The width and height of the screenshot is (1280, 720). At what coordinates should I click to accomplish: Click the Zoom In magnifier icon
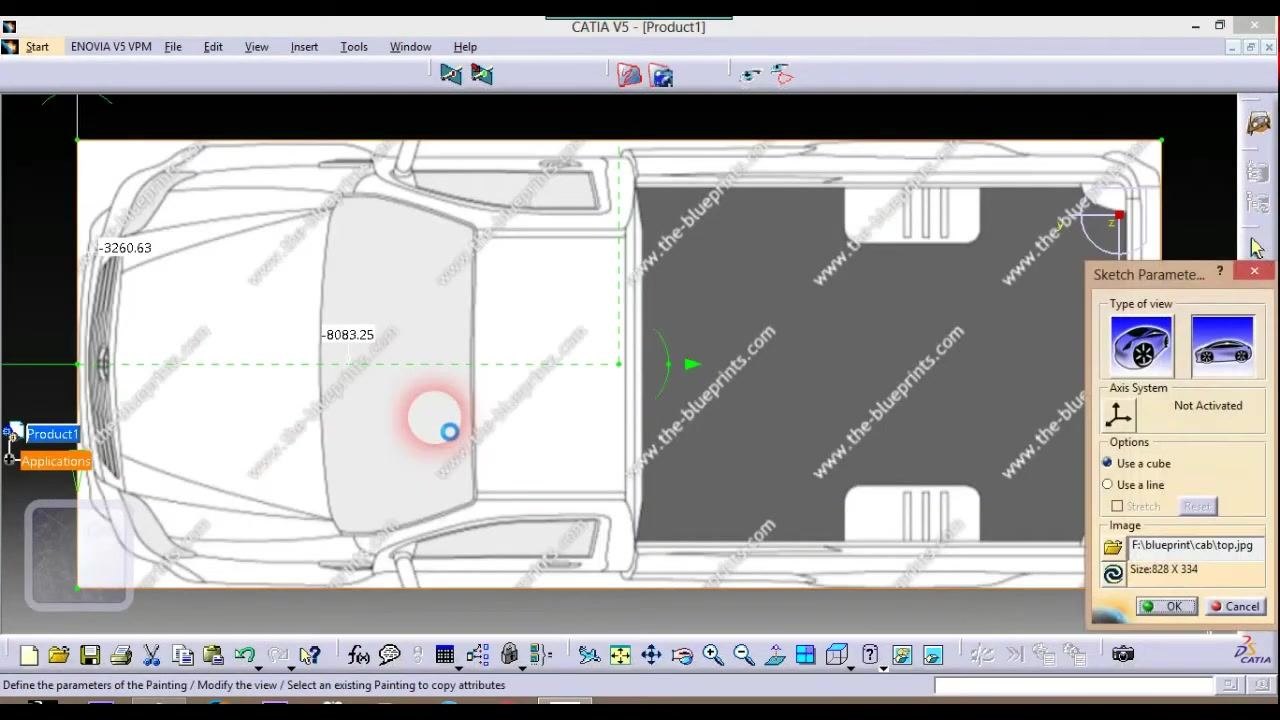point(713,655)
